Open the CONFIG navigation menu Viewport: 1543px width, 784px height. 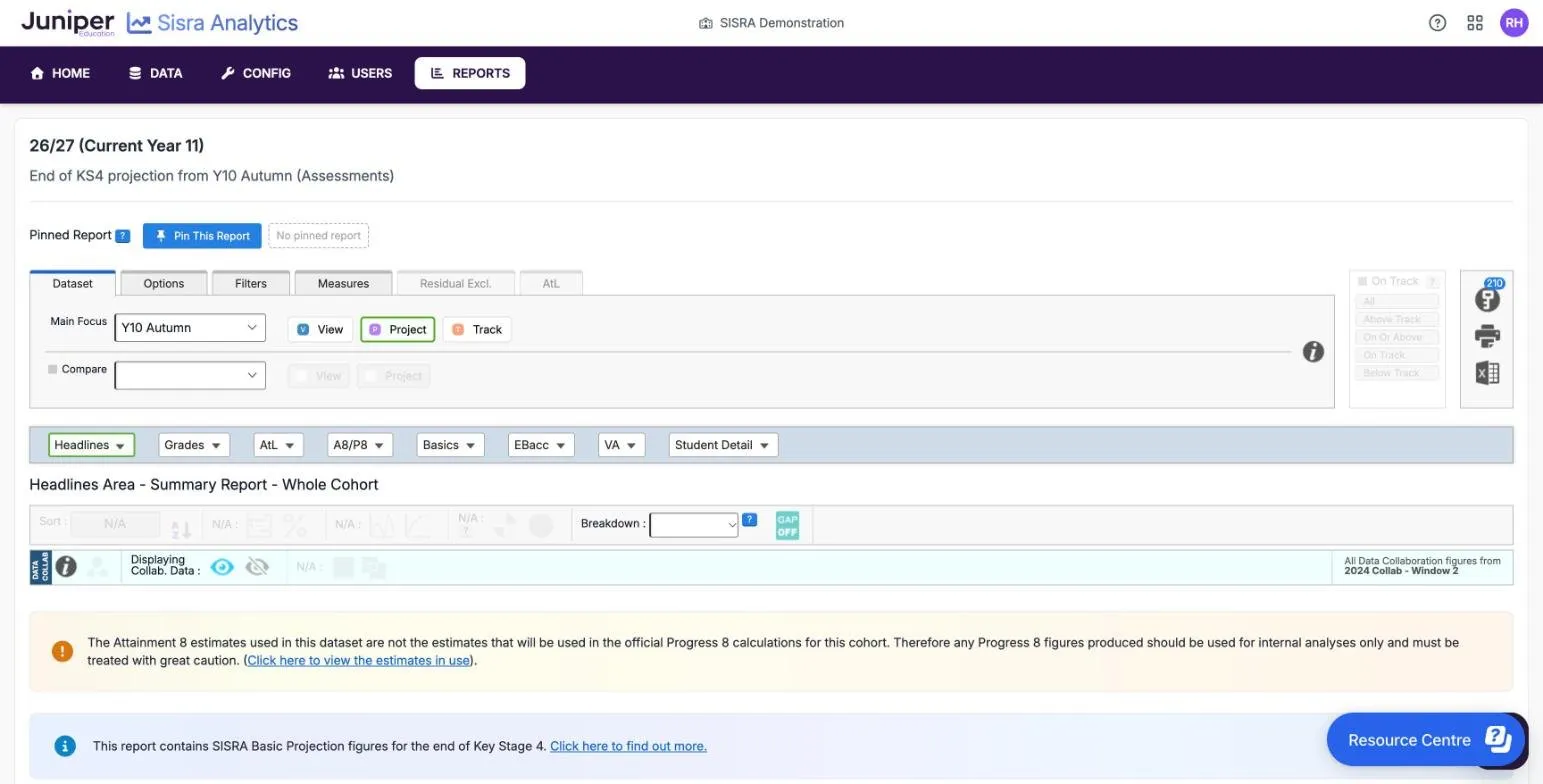tap(256, 73)
